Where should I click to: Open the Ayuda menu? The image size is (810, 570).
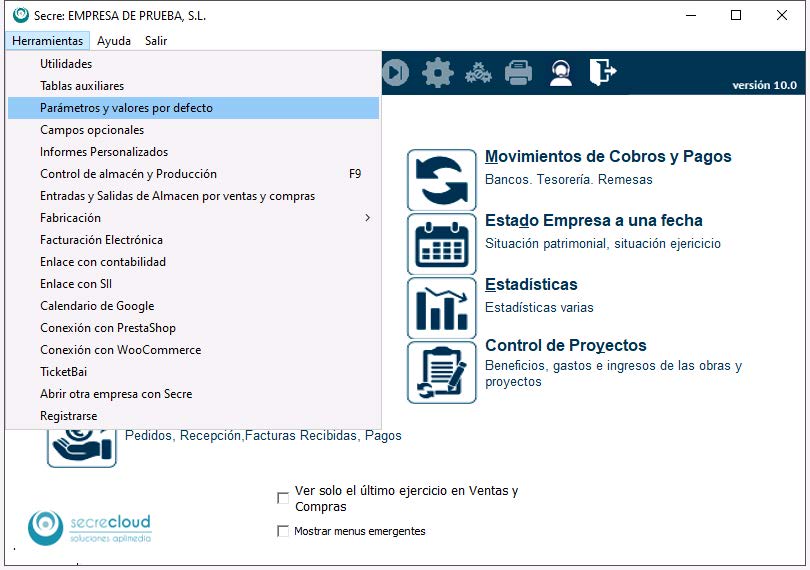pyautogui.click(x=114, y=41)
